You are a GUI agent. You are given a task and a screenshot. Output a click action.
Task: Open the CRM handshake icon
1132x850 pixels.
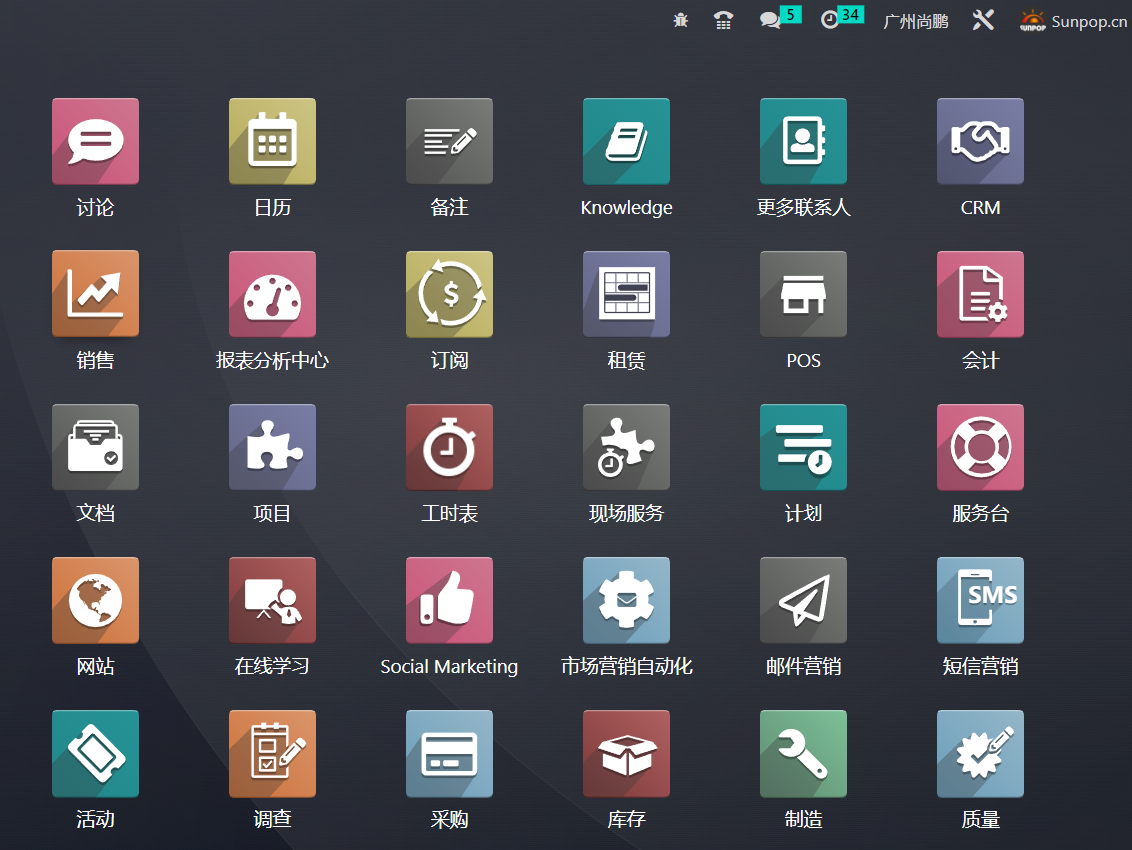tap(980, 141)
